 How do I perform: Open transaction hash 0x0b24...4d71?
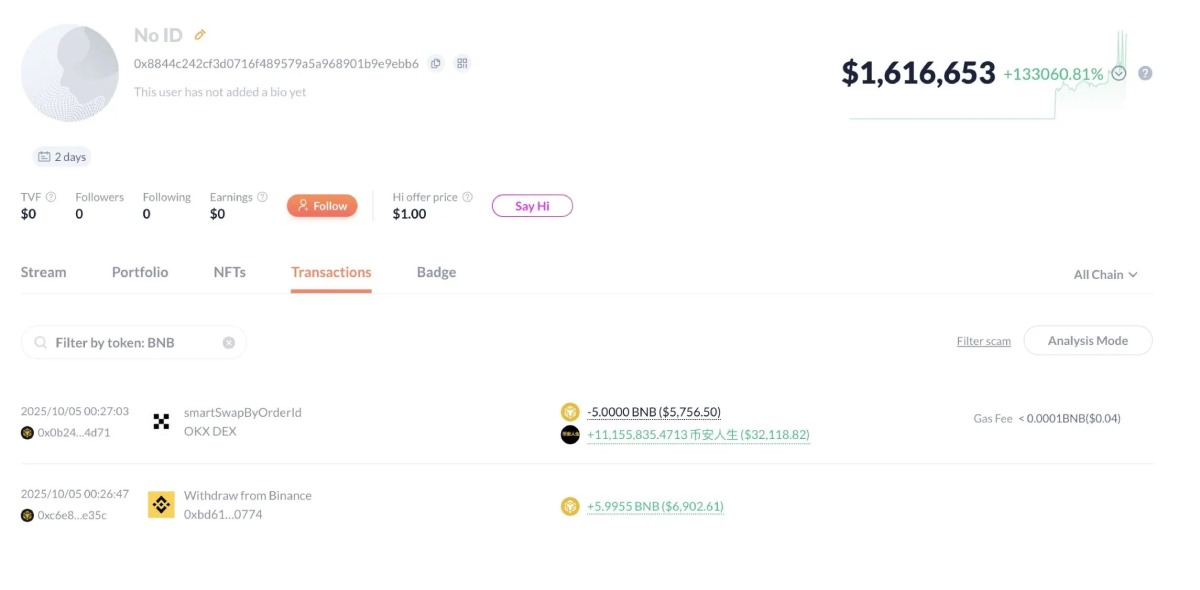(73, 433)
